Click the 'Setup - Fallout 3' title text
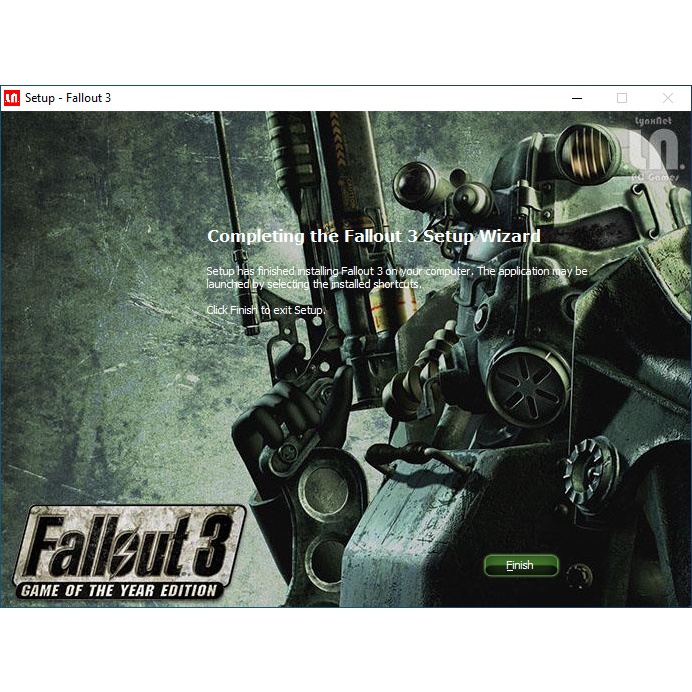Screen dimensions: 692x692 pos(68,98)
